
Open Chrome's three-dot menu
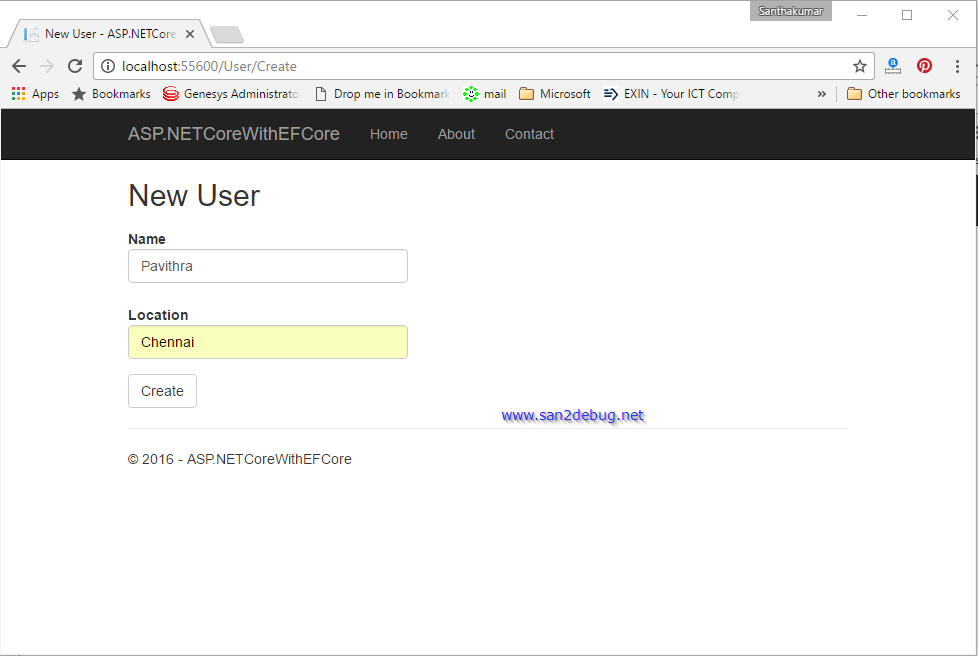[x=959, y=66]
